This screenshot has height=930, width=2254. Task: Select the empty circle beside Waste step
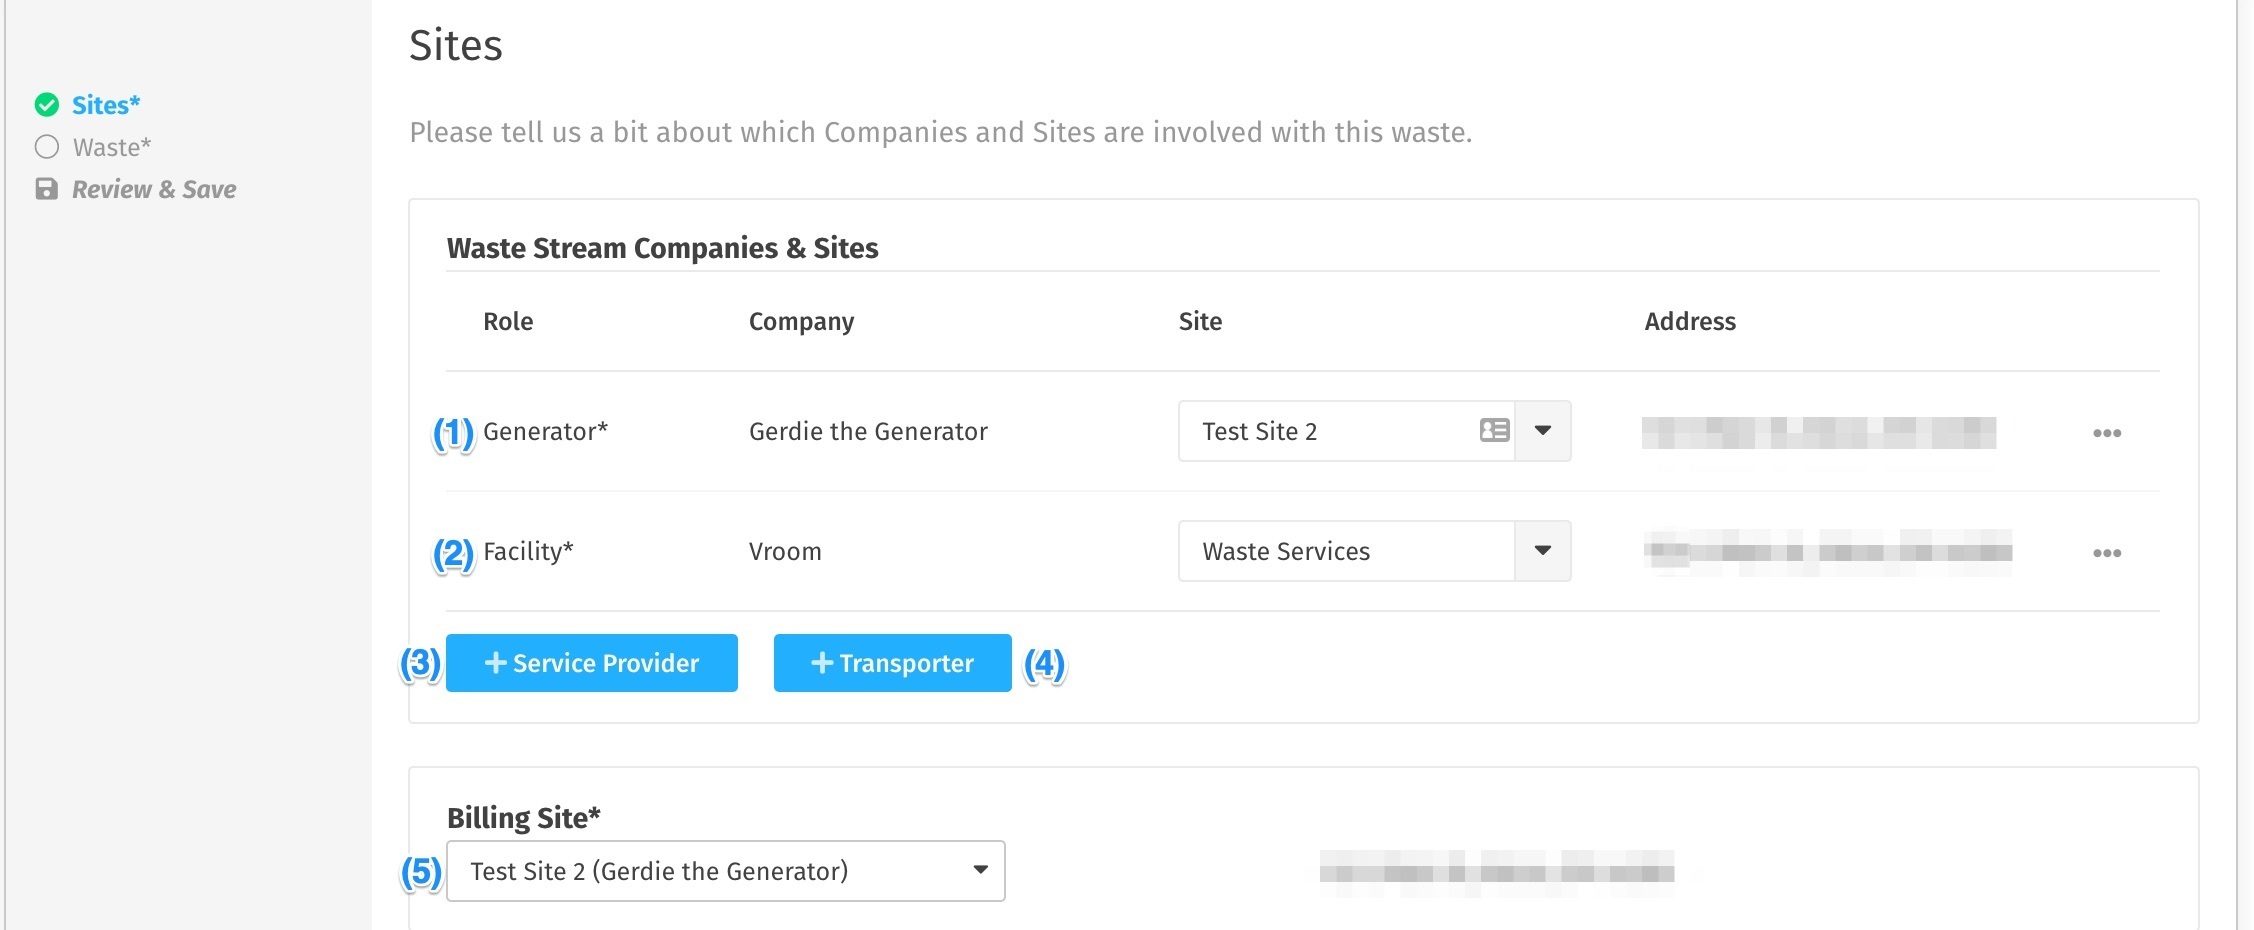click(47, 147)
